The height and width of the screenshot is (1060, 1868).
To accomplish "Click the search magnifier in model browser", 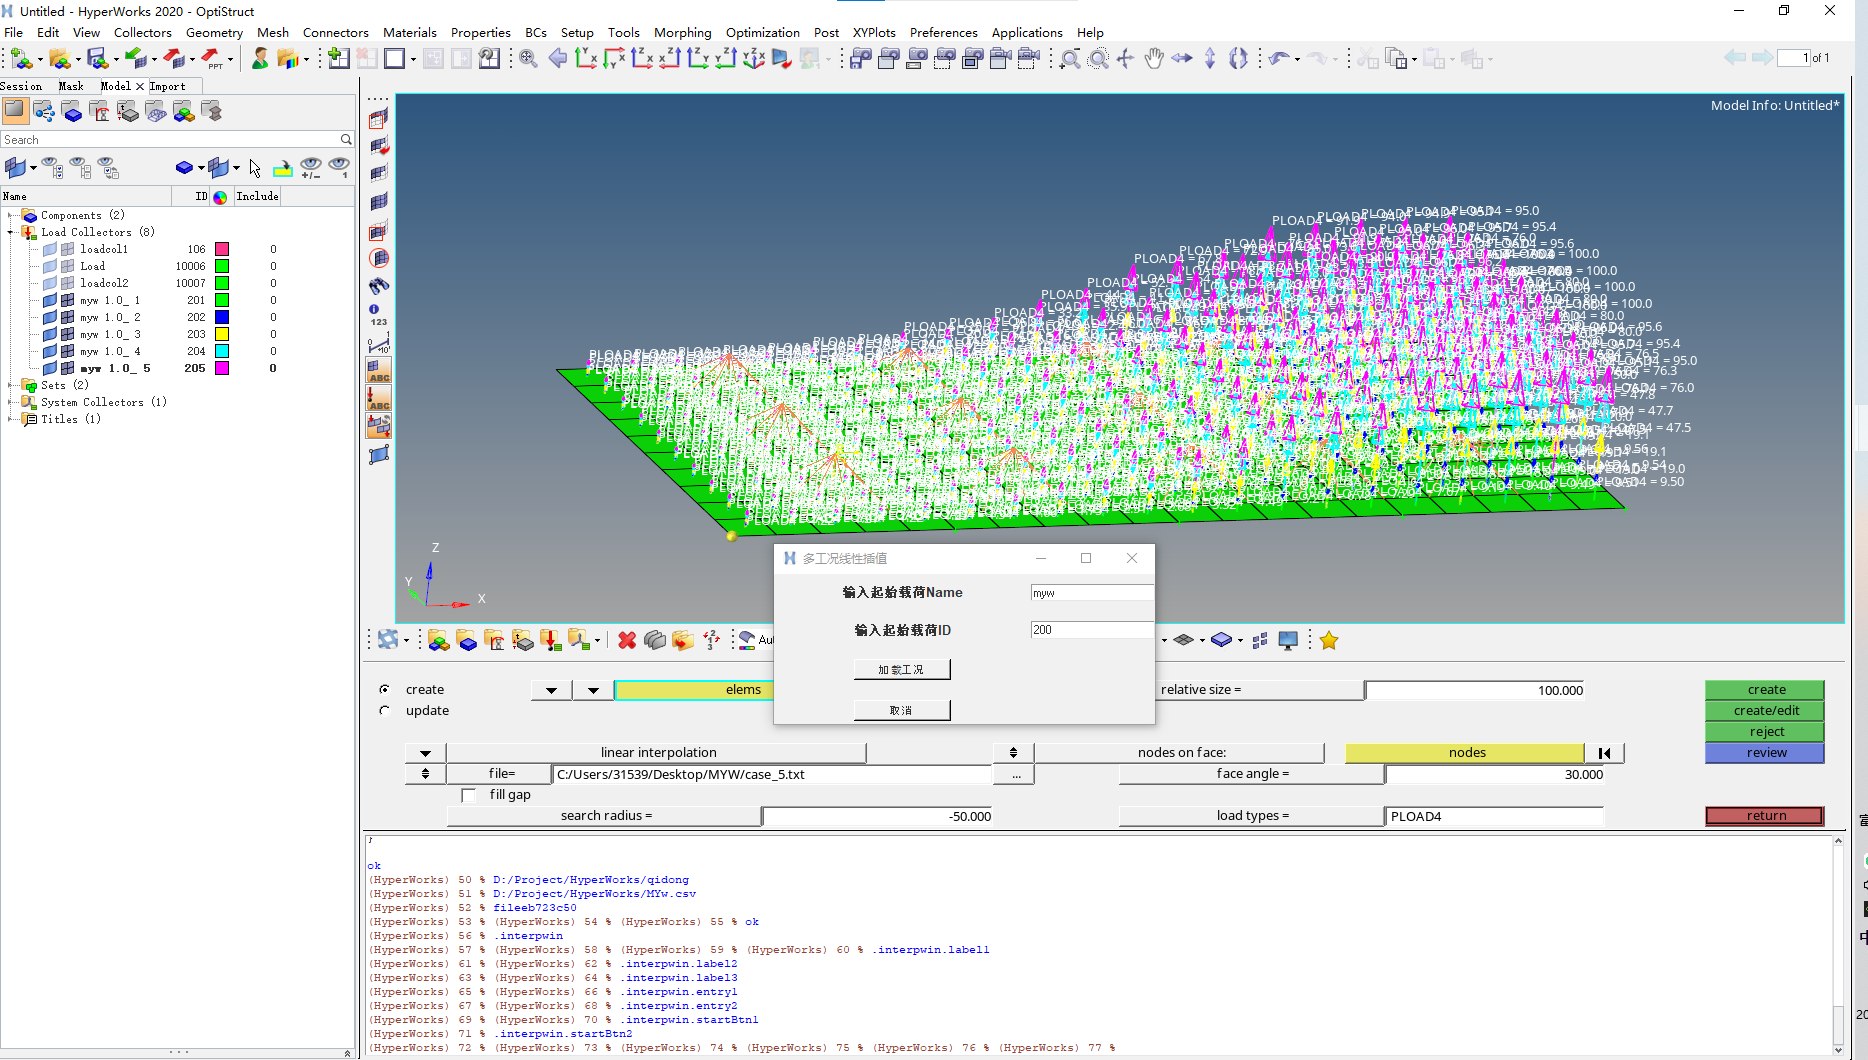I will click(346, 140).
